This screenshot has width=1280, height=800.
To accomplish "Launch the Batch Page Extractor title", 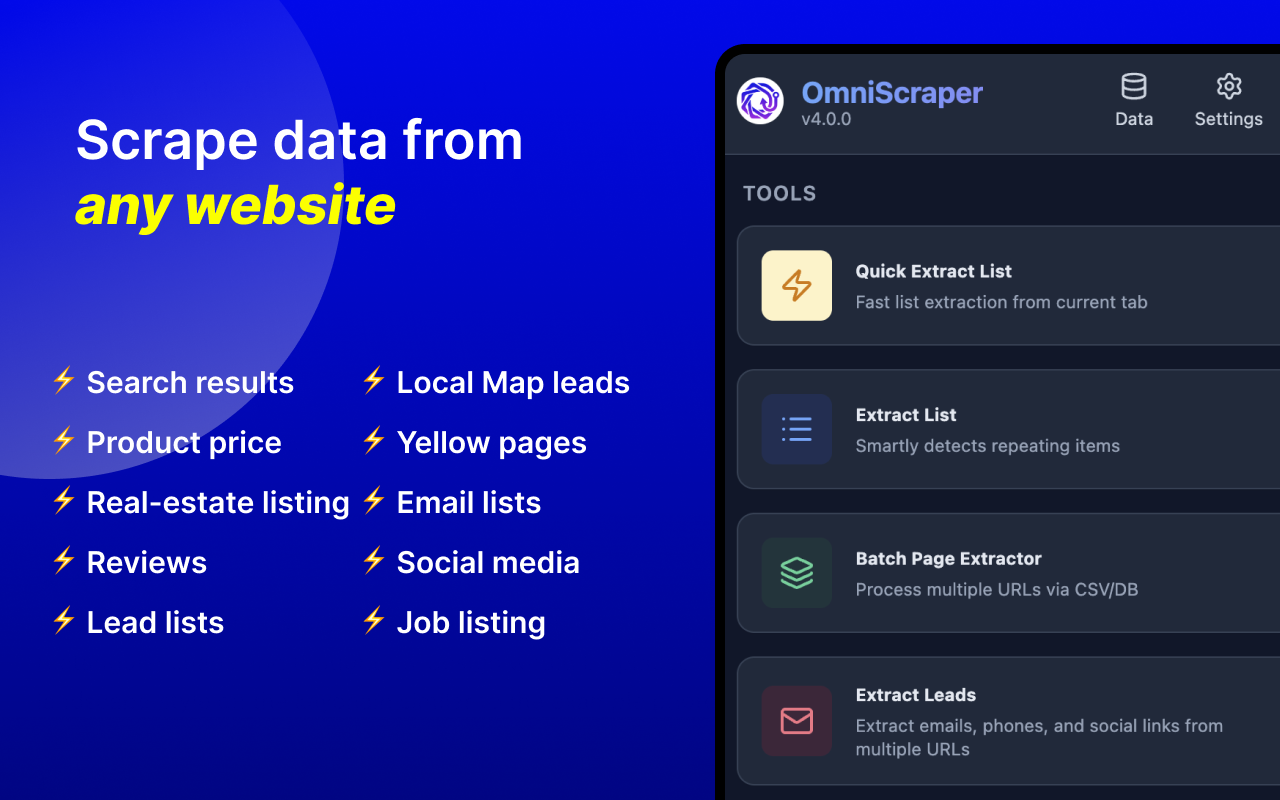I will click(x=949, y=559).
